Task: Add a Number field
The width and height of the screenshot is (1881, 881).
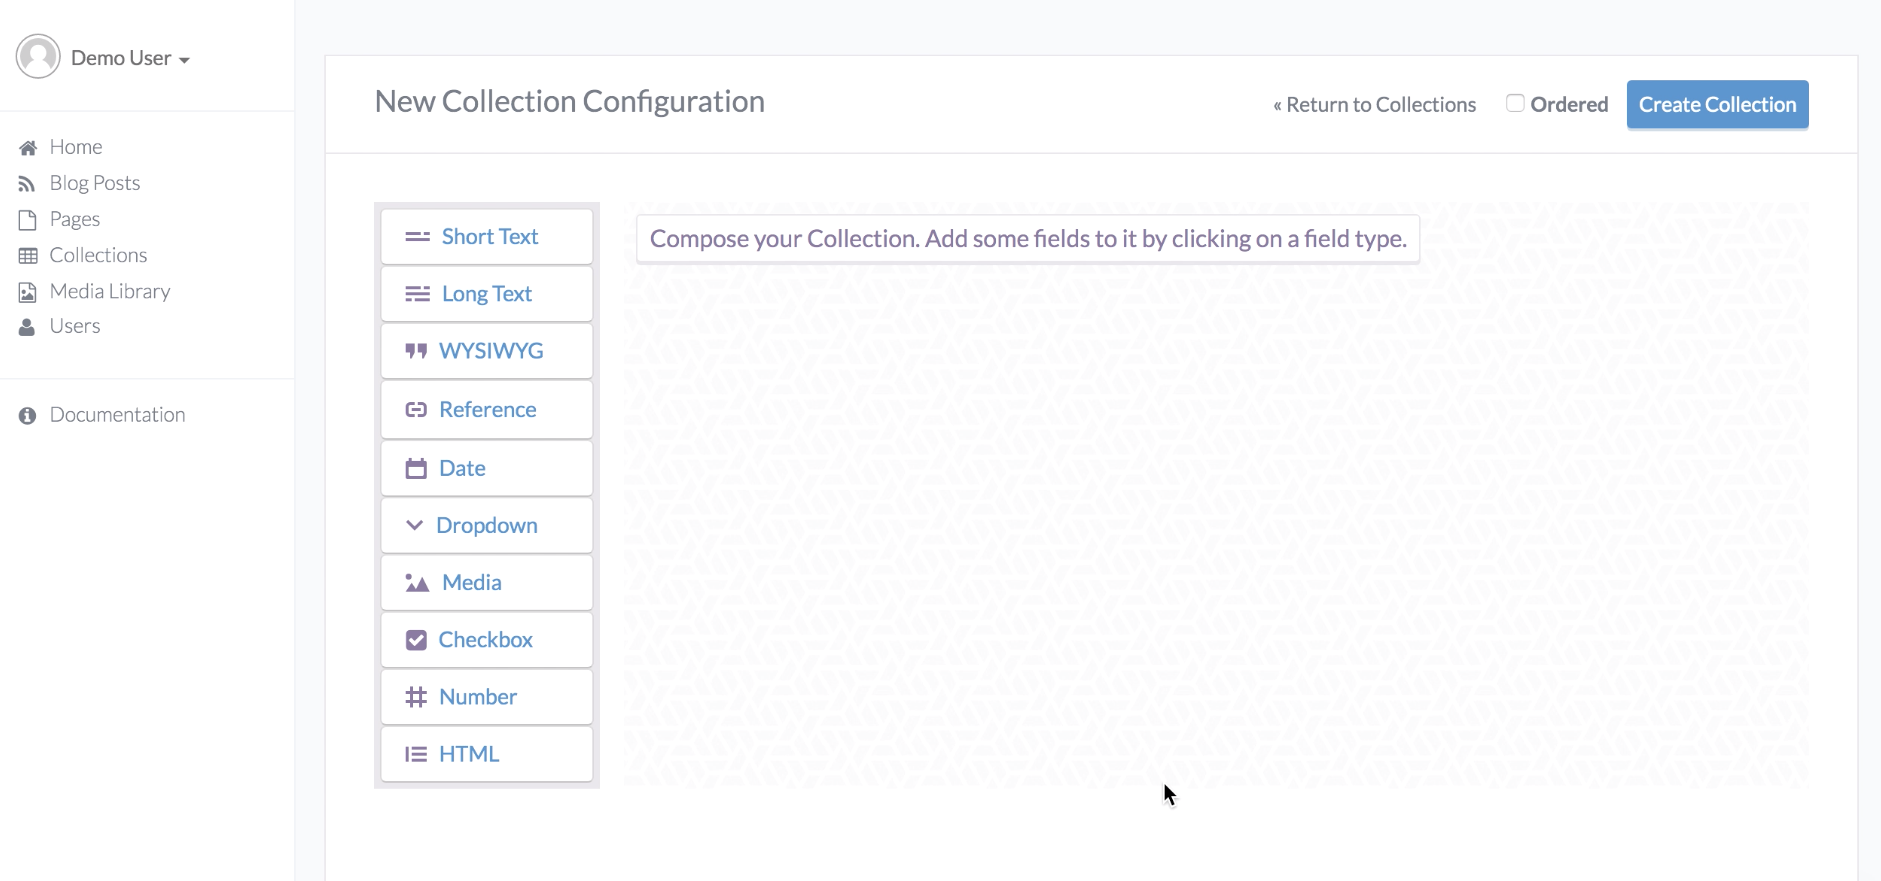Action: click(487, 697)
